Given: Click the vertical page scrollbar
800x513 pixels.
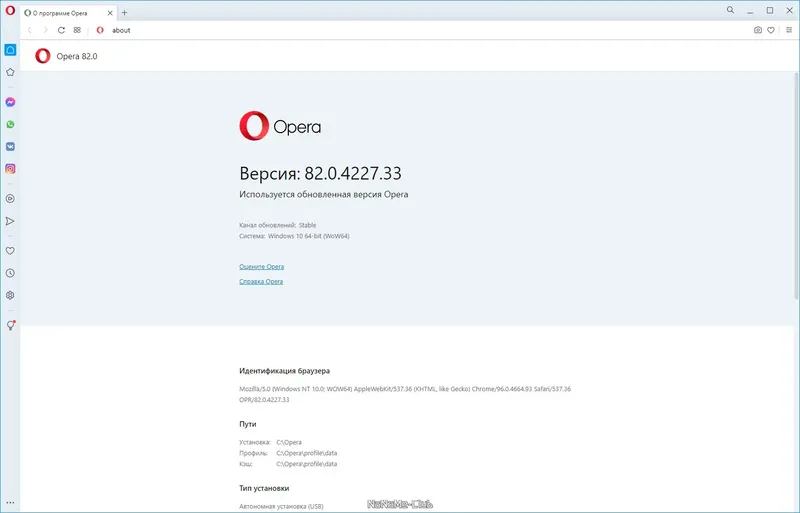Looking at the screenshot, I should pyautogui.click(x=796, y=185).
